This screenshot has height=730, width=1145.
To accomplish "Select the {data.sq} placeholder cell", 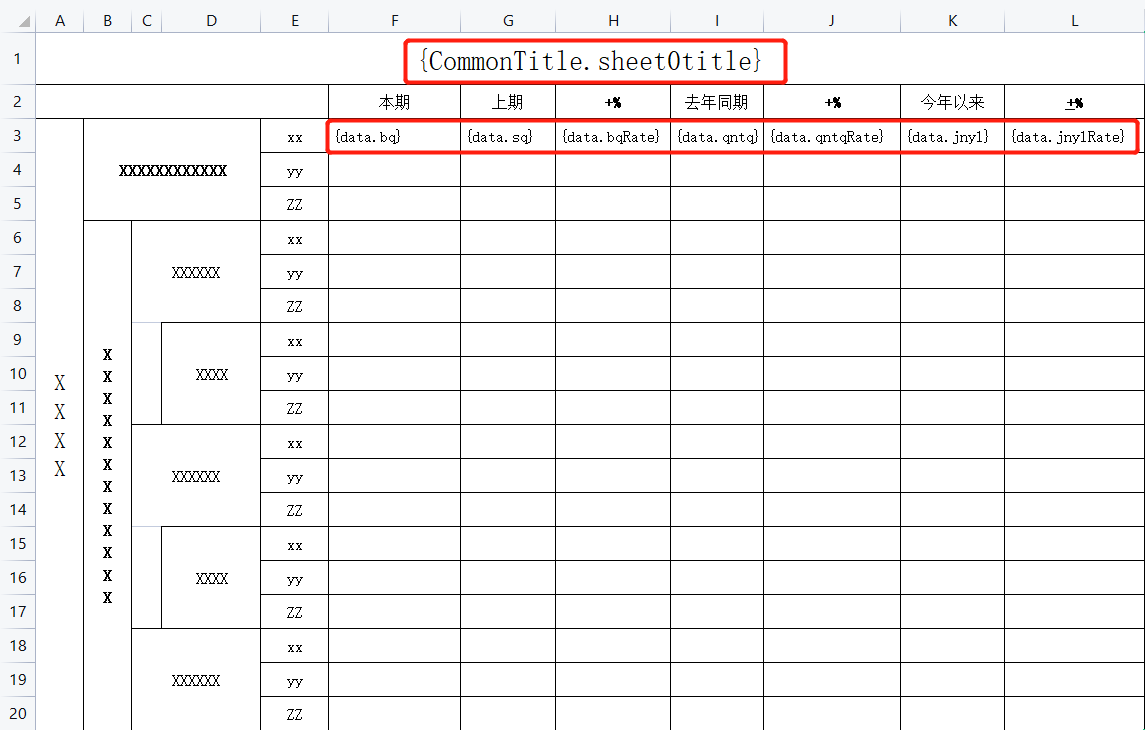I will pos(507,135).
